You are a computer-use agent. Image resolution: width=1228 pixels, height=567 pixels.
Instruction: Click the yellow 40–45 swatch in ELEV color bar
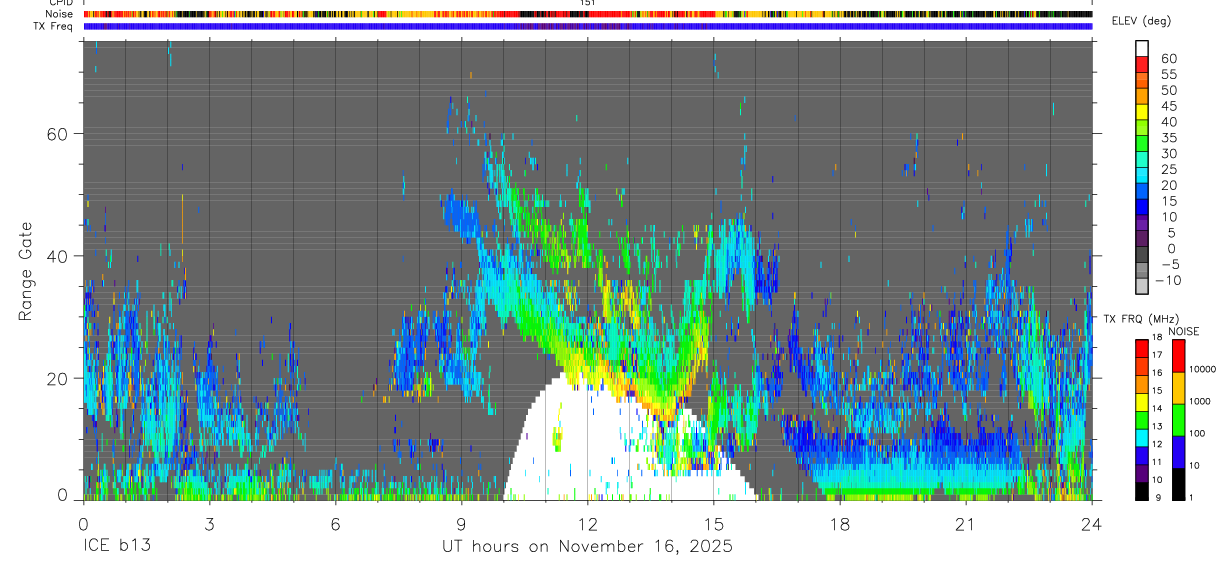1142,112
